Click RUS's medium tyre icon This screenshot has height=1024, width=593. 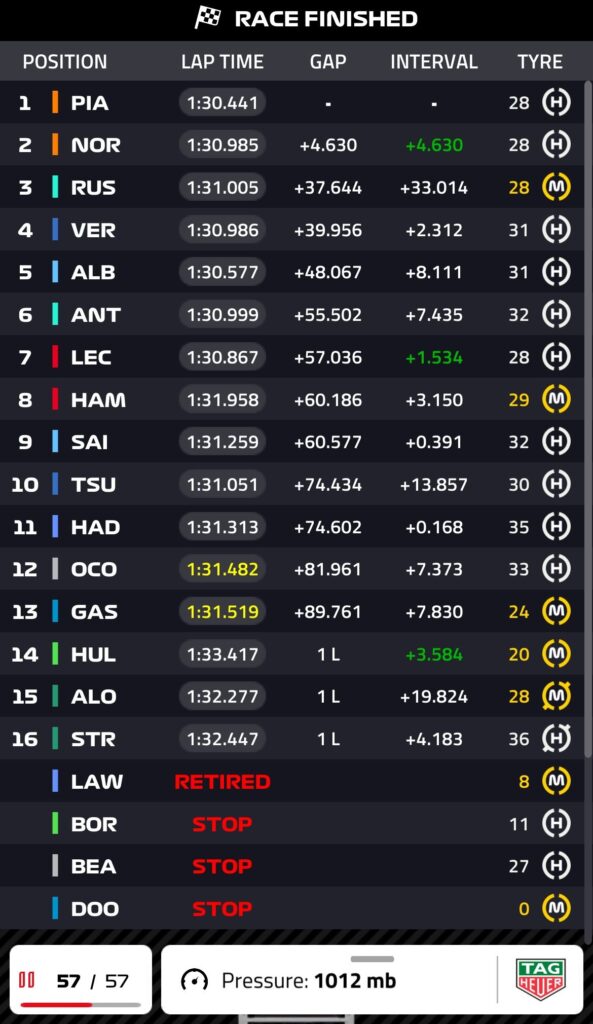coord(556,187)
